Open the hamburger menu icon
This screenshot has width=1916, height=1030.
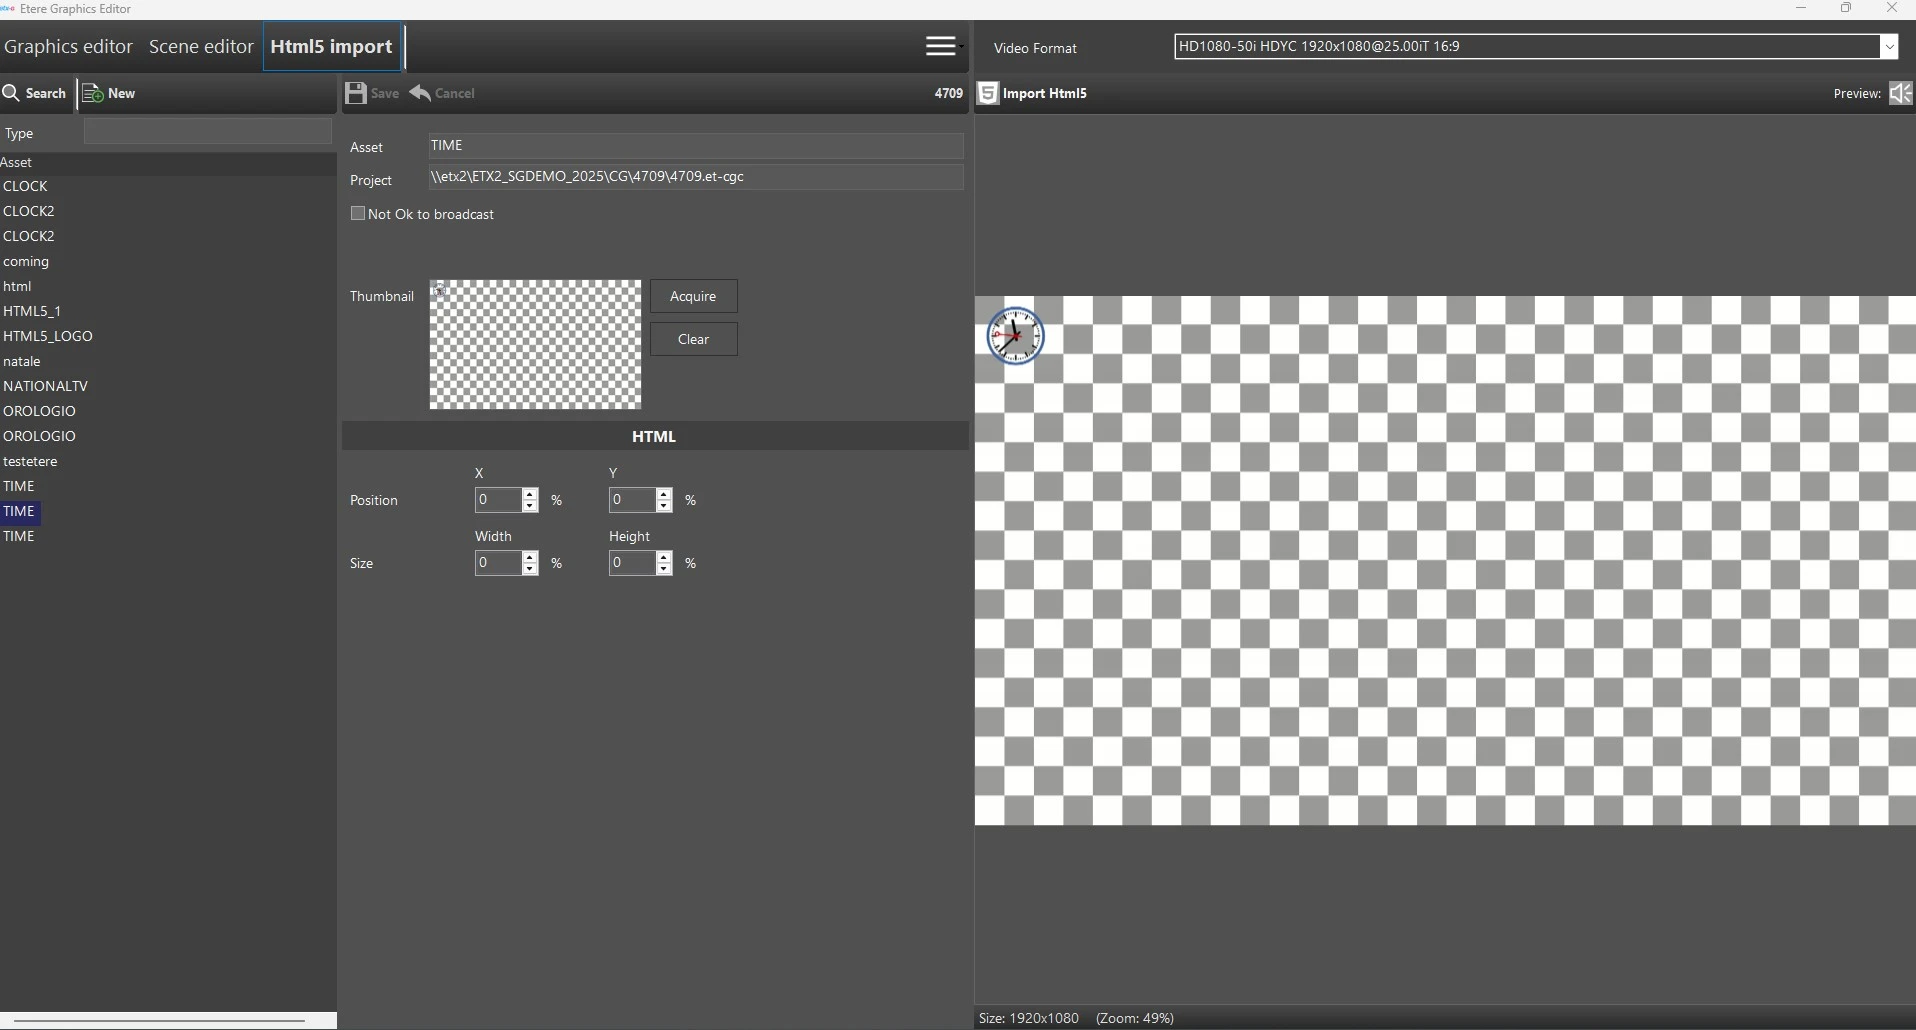pyautogui.click(x=941, y=46)
